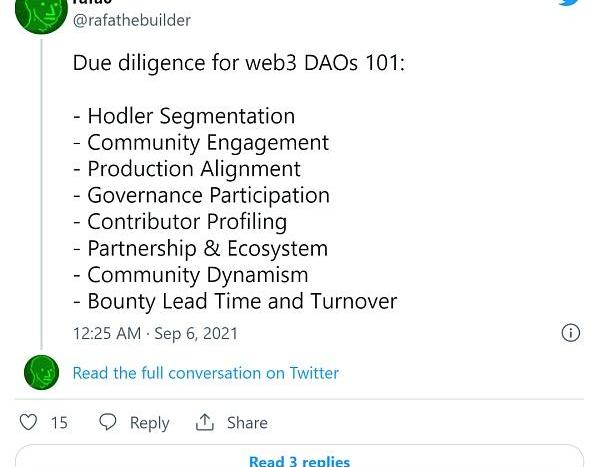Click the Reply text label

click(149, 423)
